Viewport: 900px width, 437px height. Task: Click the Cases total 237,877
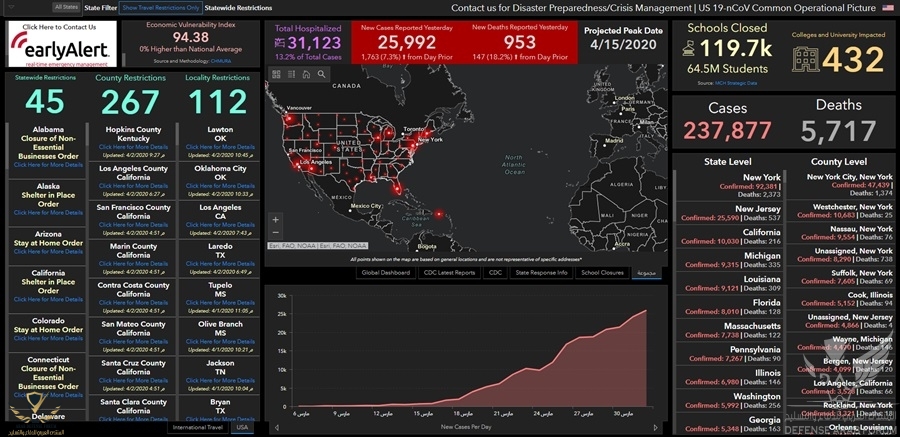tap(727, 131)
